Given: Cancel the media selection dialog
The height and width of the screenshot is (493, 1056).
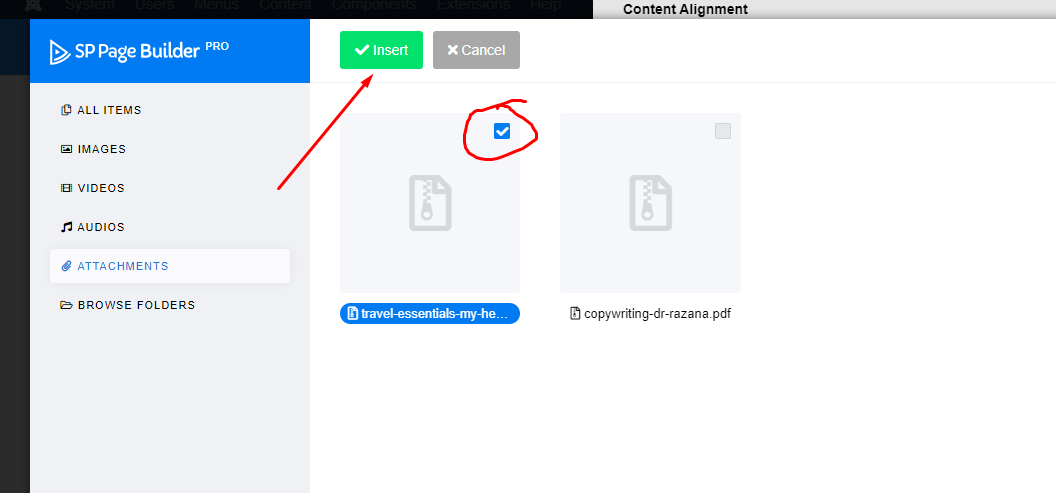Looking at the screenshot, I should (476, 50).
